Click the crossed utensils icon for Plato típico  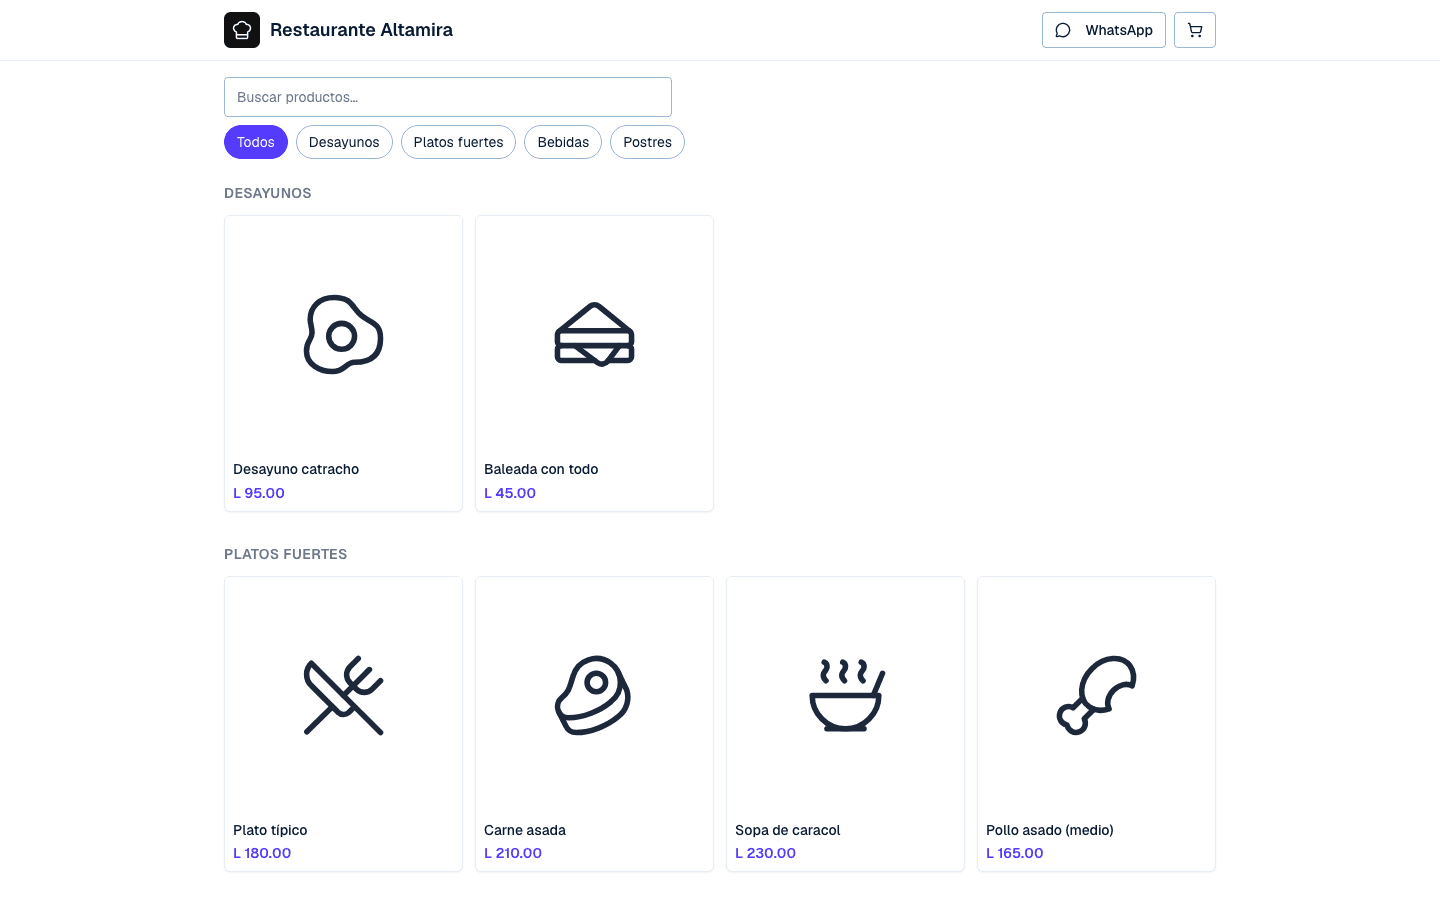click(x=343, y=696)
